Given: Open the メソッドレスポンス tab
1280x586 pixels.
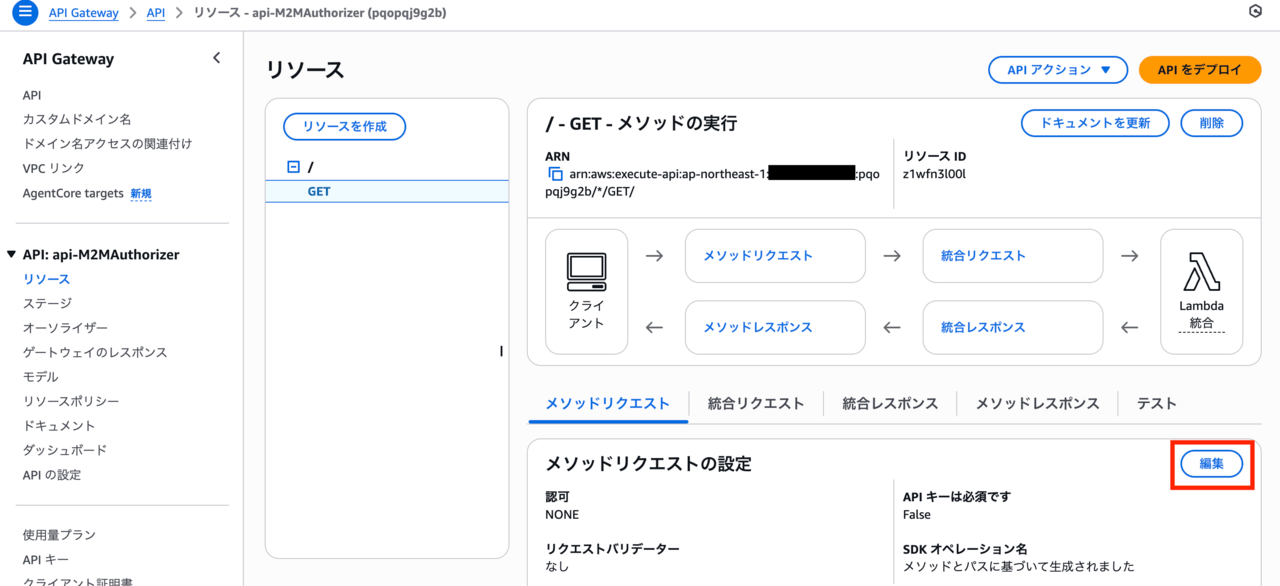Looking at the screenshot, I should [1037, 403].
